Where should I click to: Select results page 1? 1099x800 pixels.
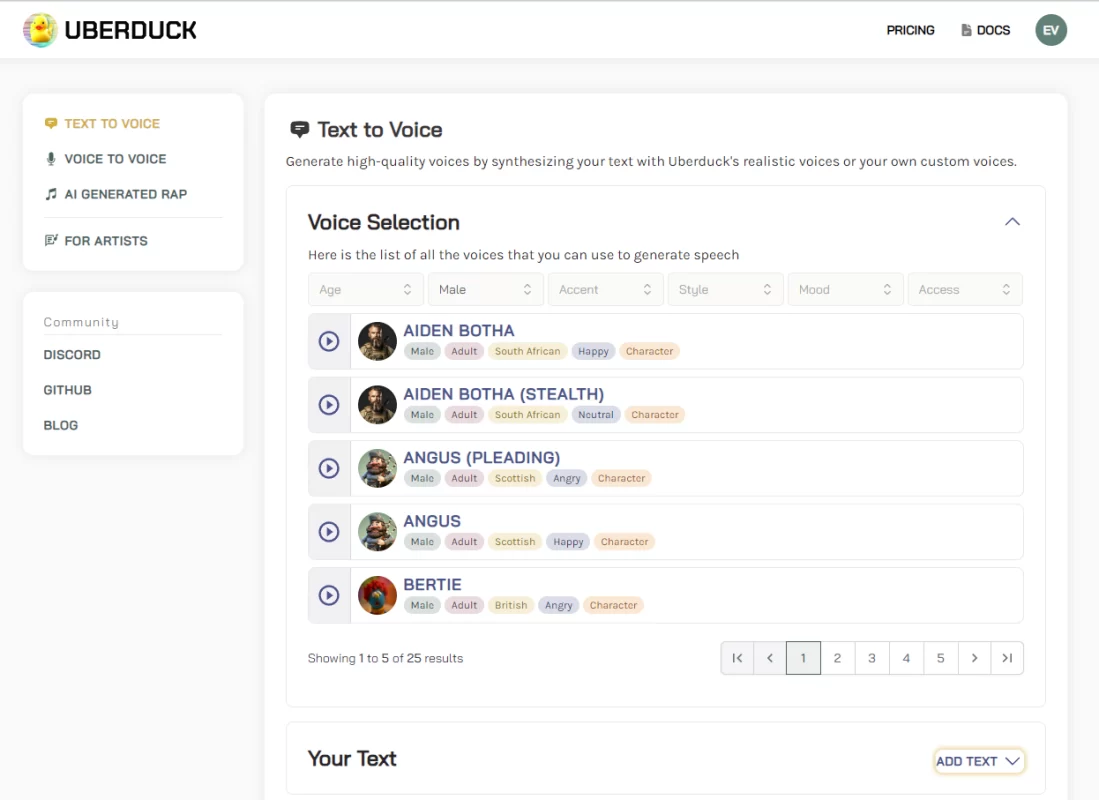coord(803,658)
